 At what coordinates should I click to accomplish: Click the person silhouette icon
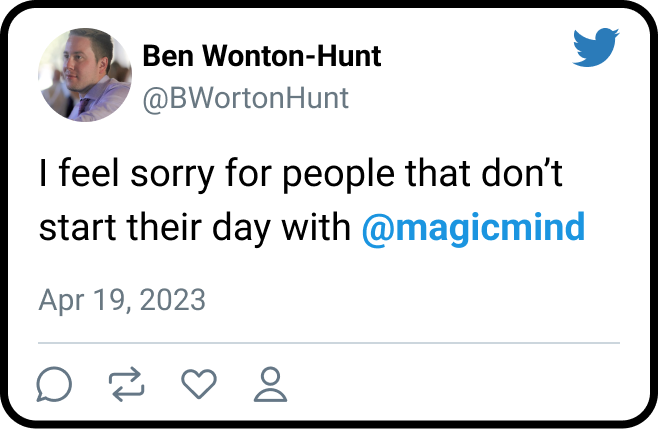(x=270, y=384)
